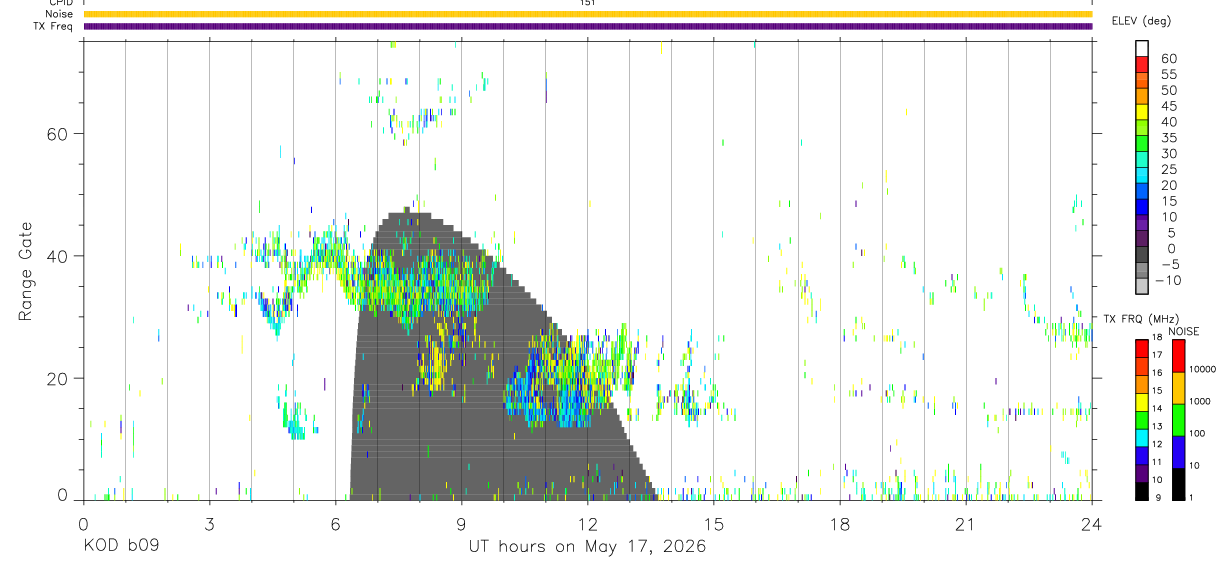Image resolution: width=1228 pixels, height=567 pixels.
Task: Click the white top block of ELEV scale
Action: coord(1143,48)
